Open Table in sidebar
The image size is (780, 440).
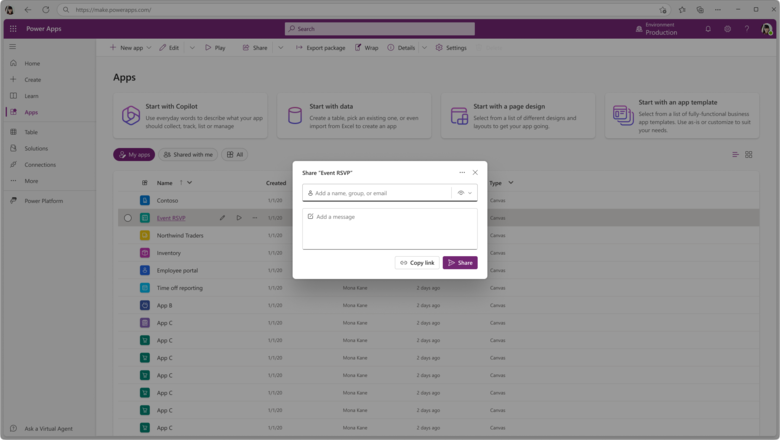tap(31, 132)
